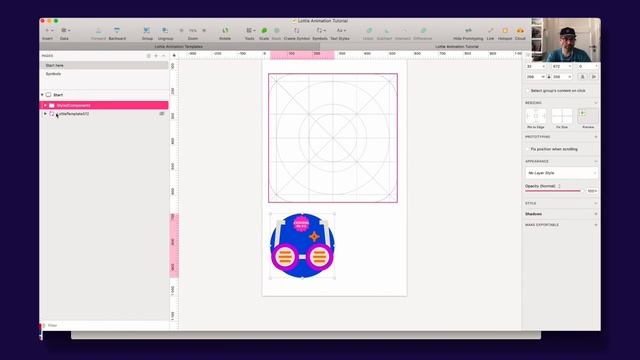
Task: Click the Ungroup toolbar icon
Action: click(x=165, y=31)
